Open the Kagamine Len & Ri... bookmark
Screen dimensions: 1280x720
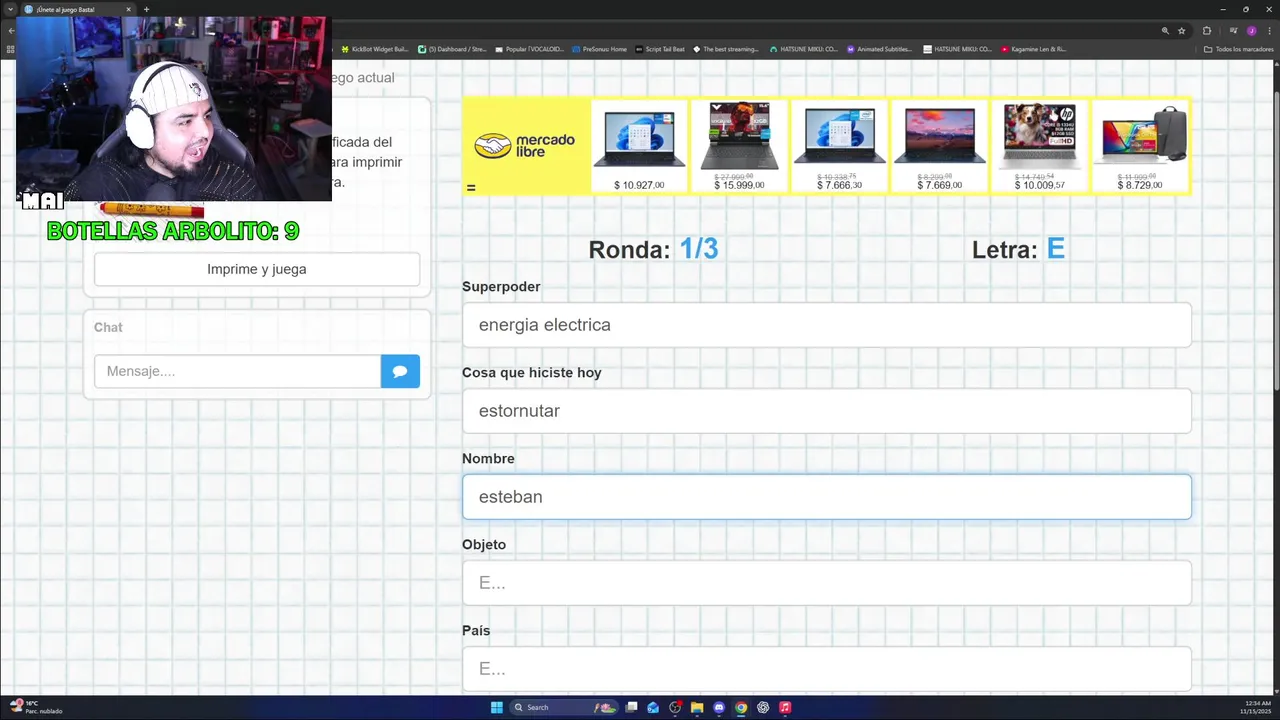[x=1034, y=49]
